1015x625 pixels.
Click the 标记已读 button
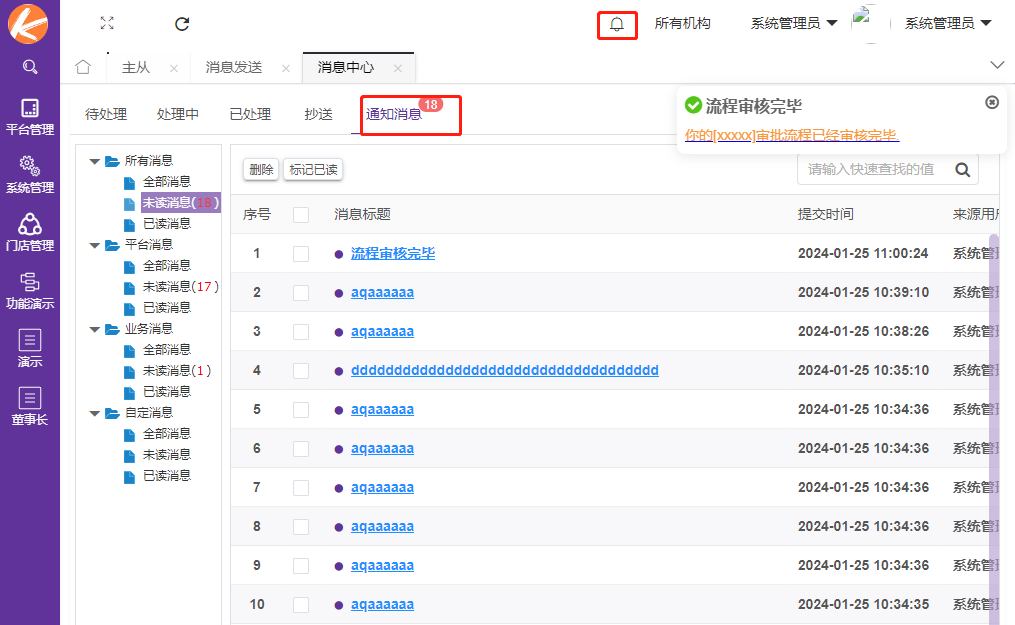pyautogui.click(x=313, y=170)
